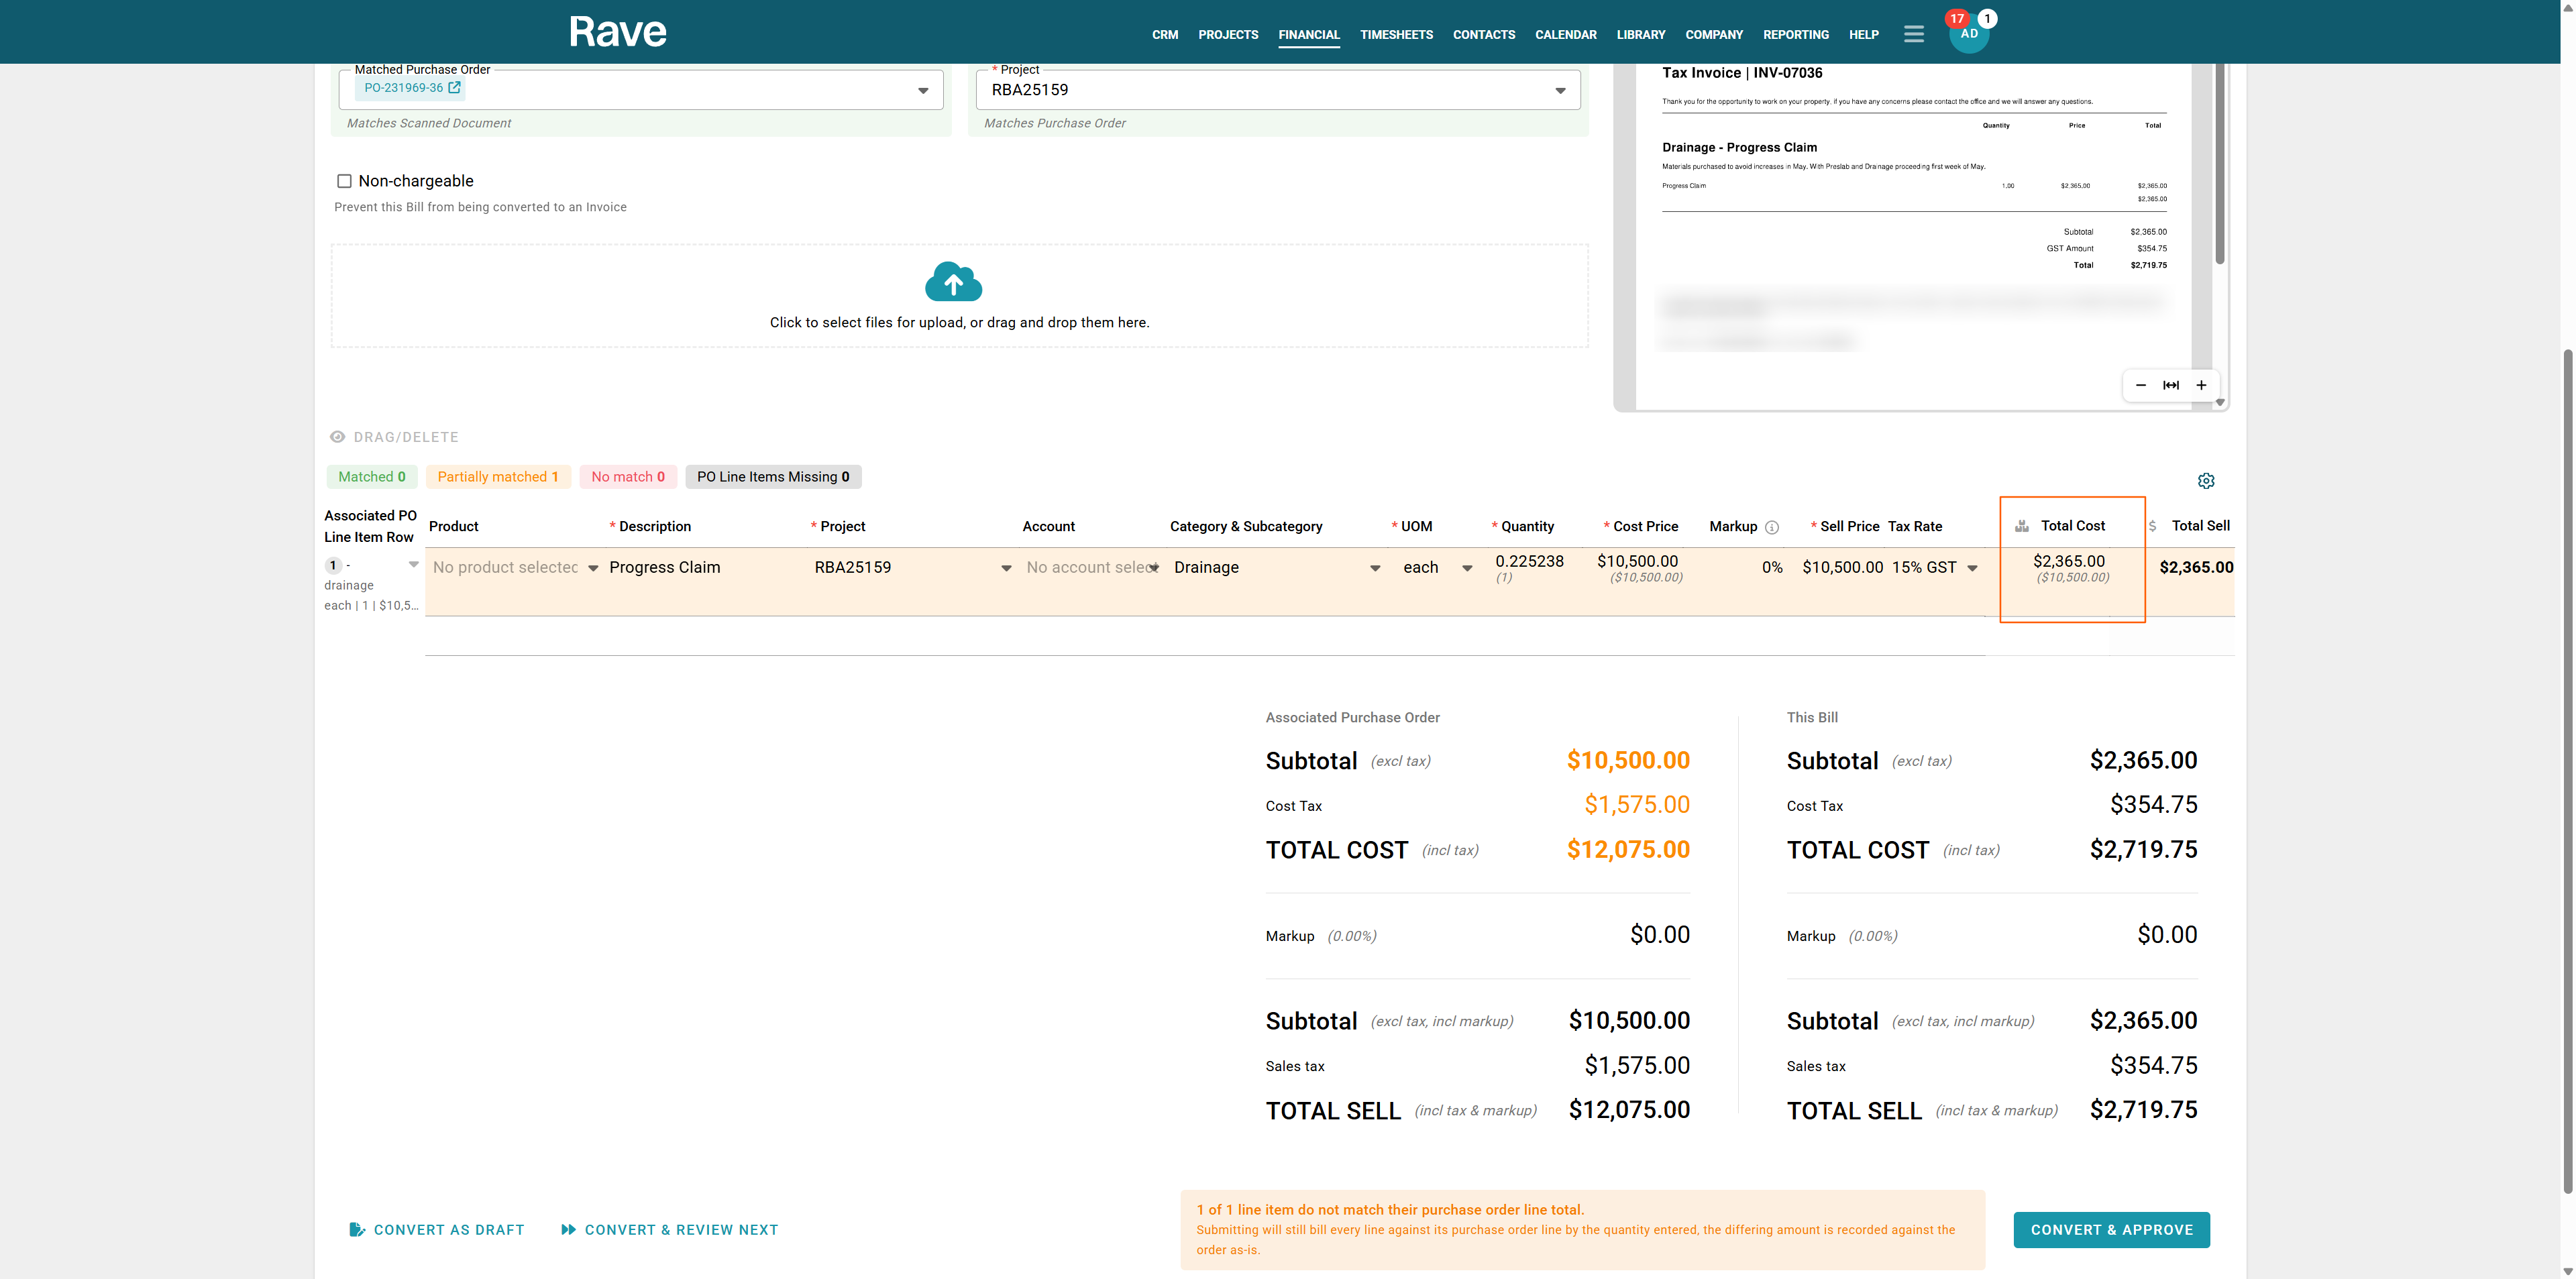Tick the Non-chargeable checkbox
The image size is (2576, 1279).
tap(344, 181)
